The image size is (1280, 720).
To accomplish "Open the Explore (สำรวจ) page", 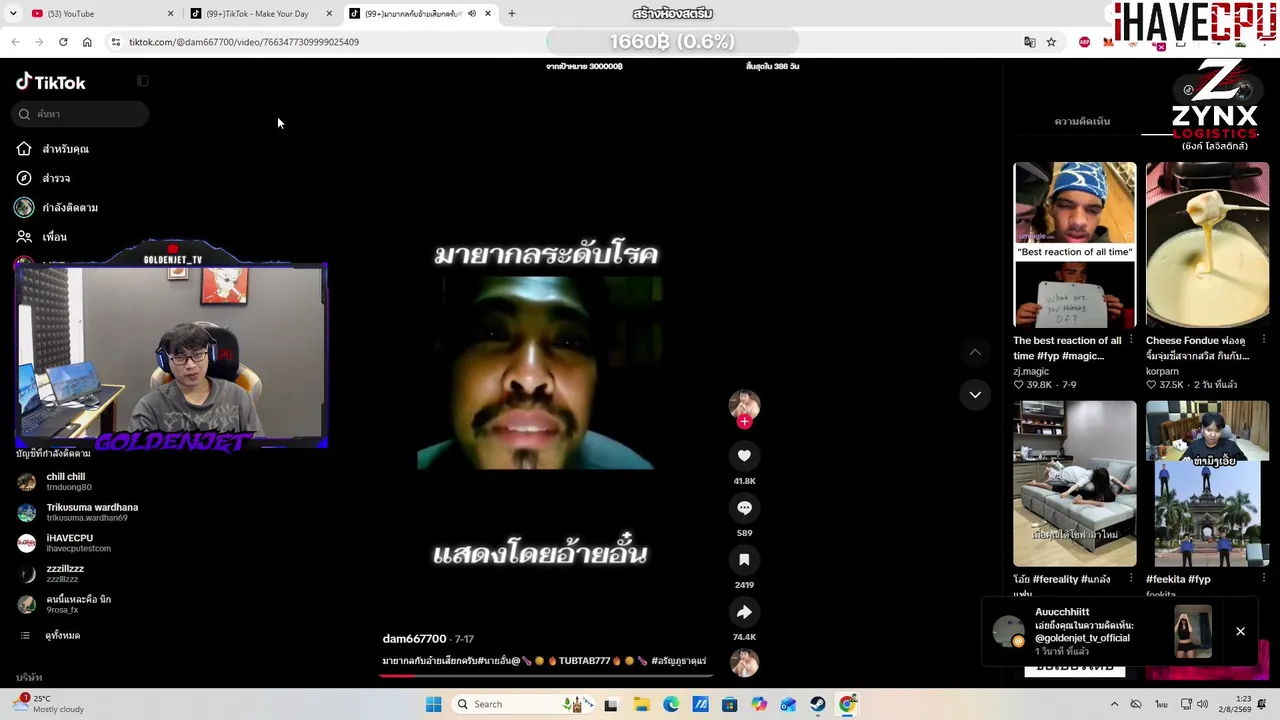I will 44,178.
